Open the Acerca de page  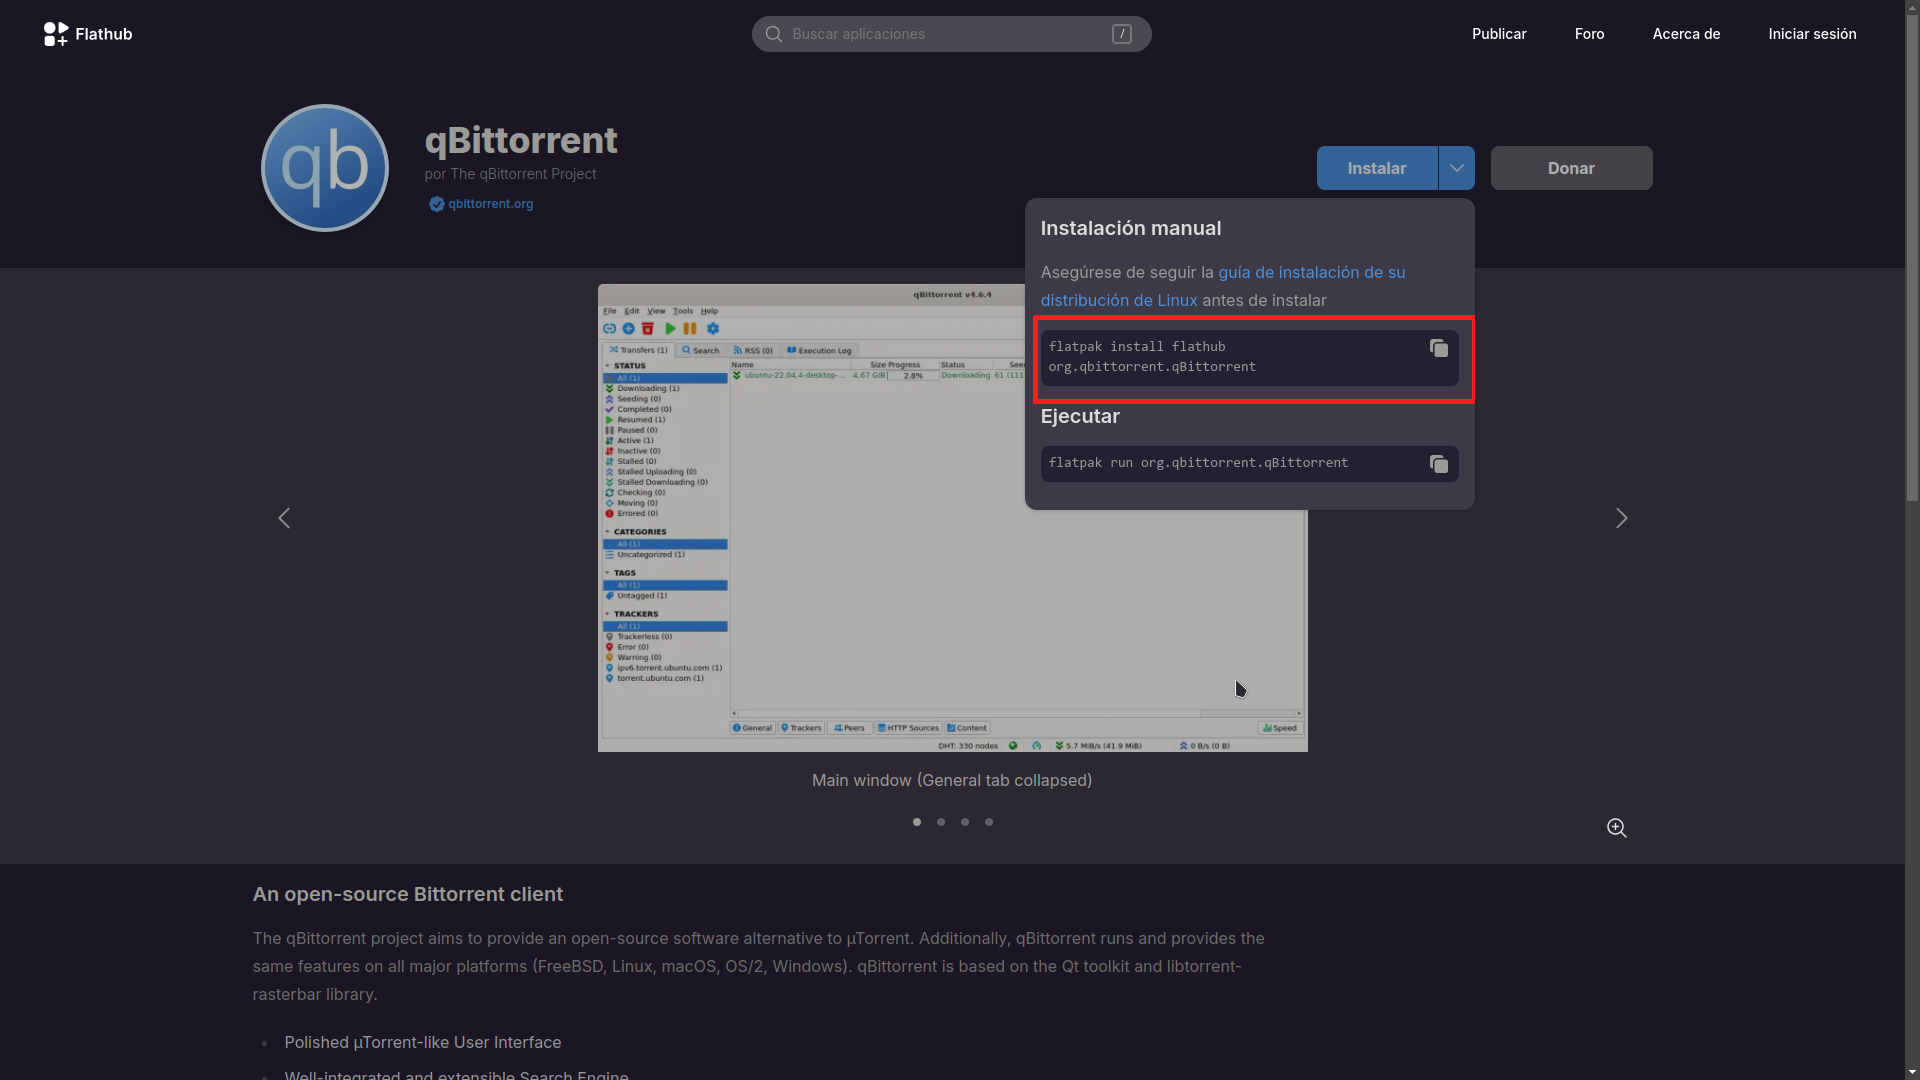[1686, 34]
